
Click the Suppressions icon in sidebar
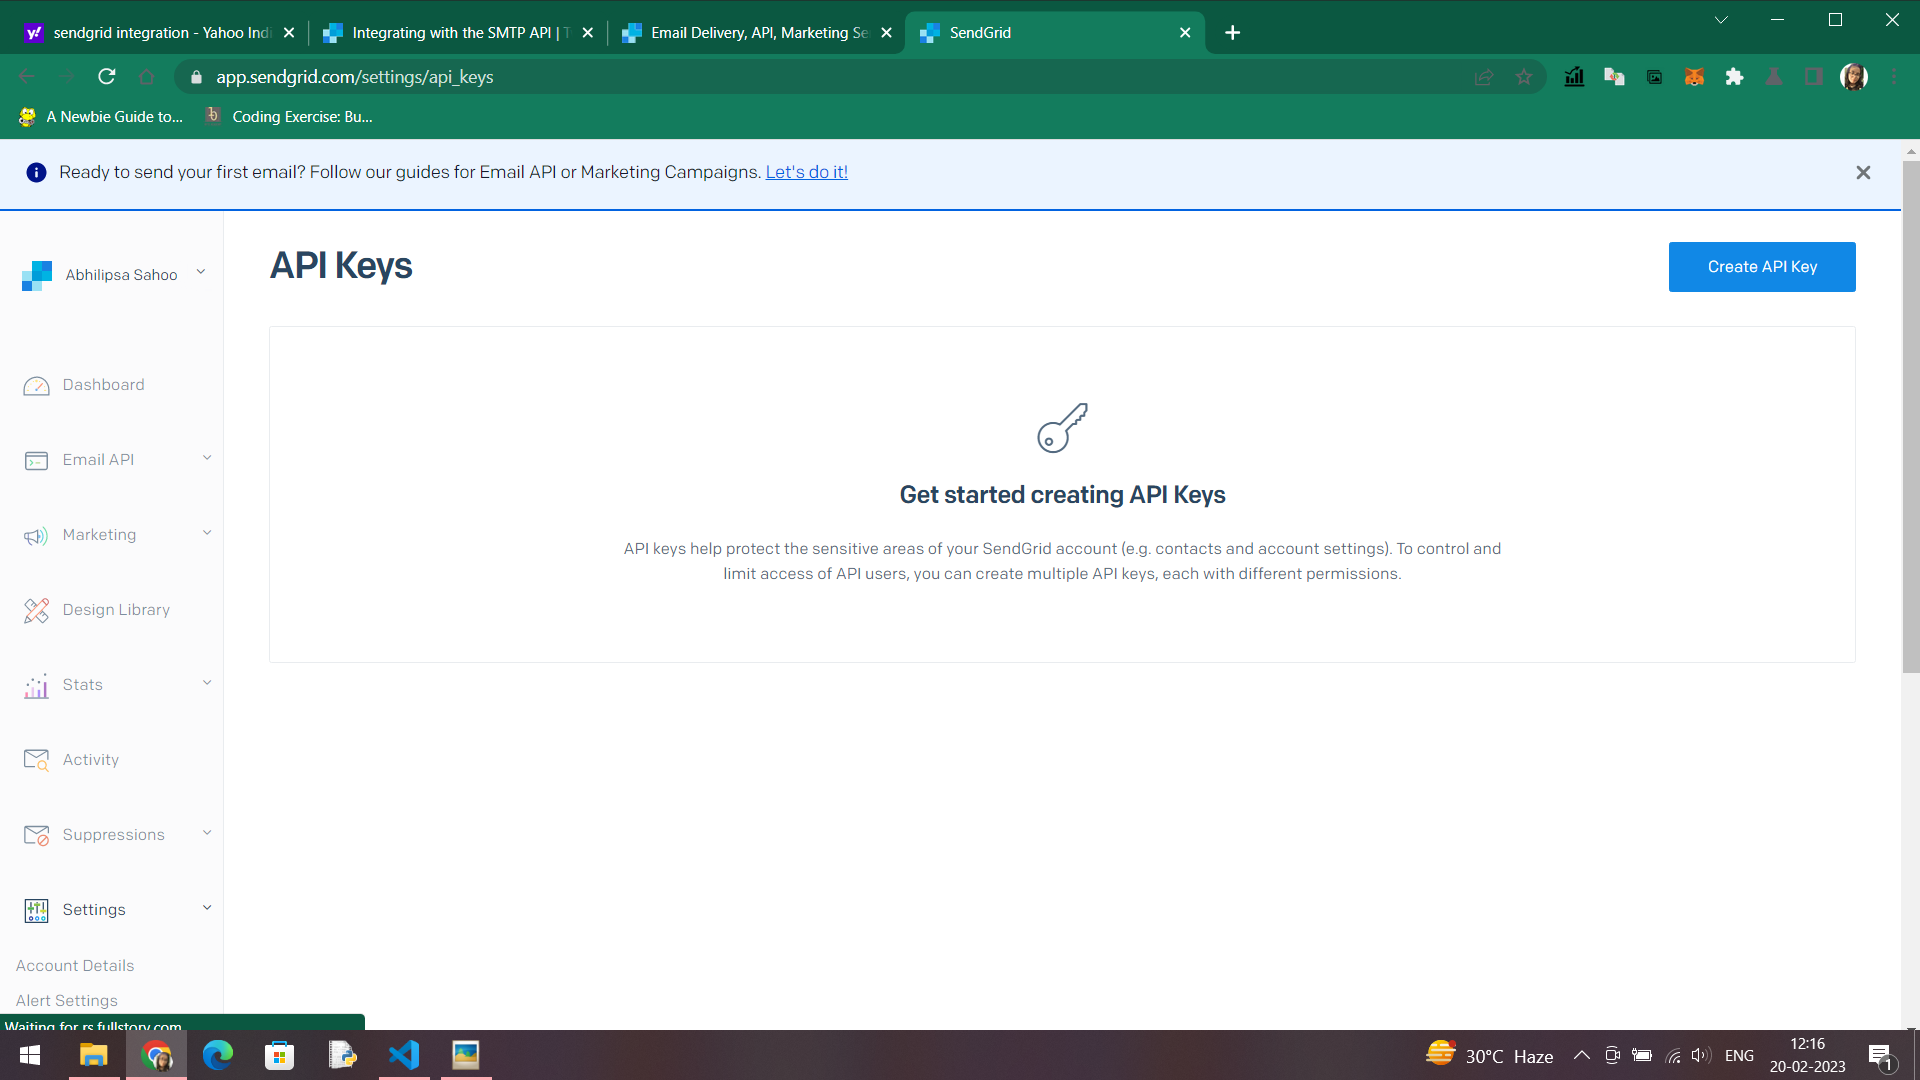pyautogui.click(x=37, y=833)
